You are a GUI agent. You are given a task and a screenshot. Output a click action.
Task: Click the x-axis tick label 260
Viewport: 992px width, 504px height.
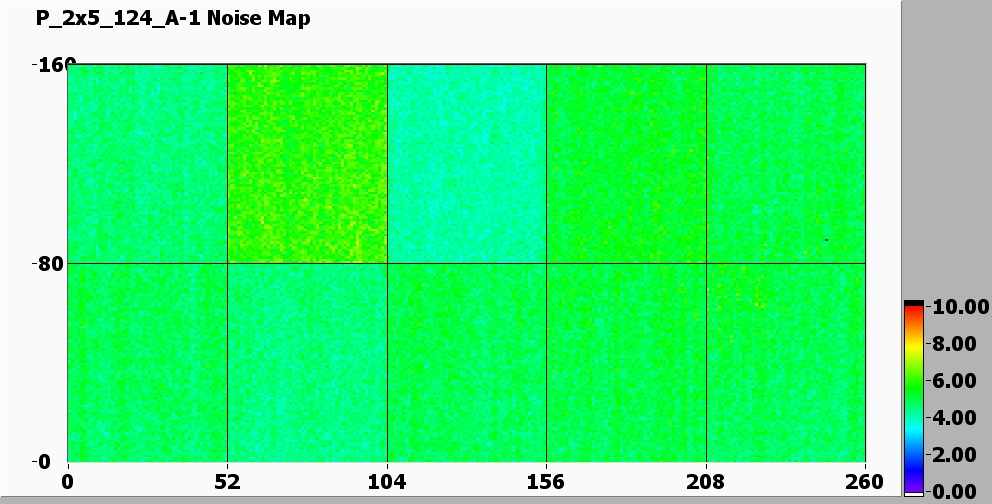[865, 483]
